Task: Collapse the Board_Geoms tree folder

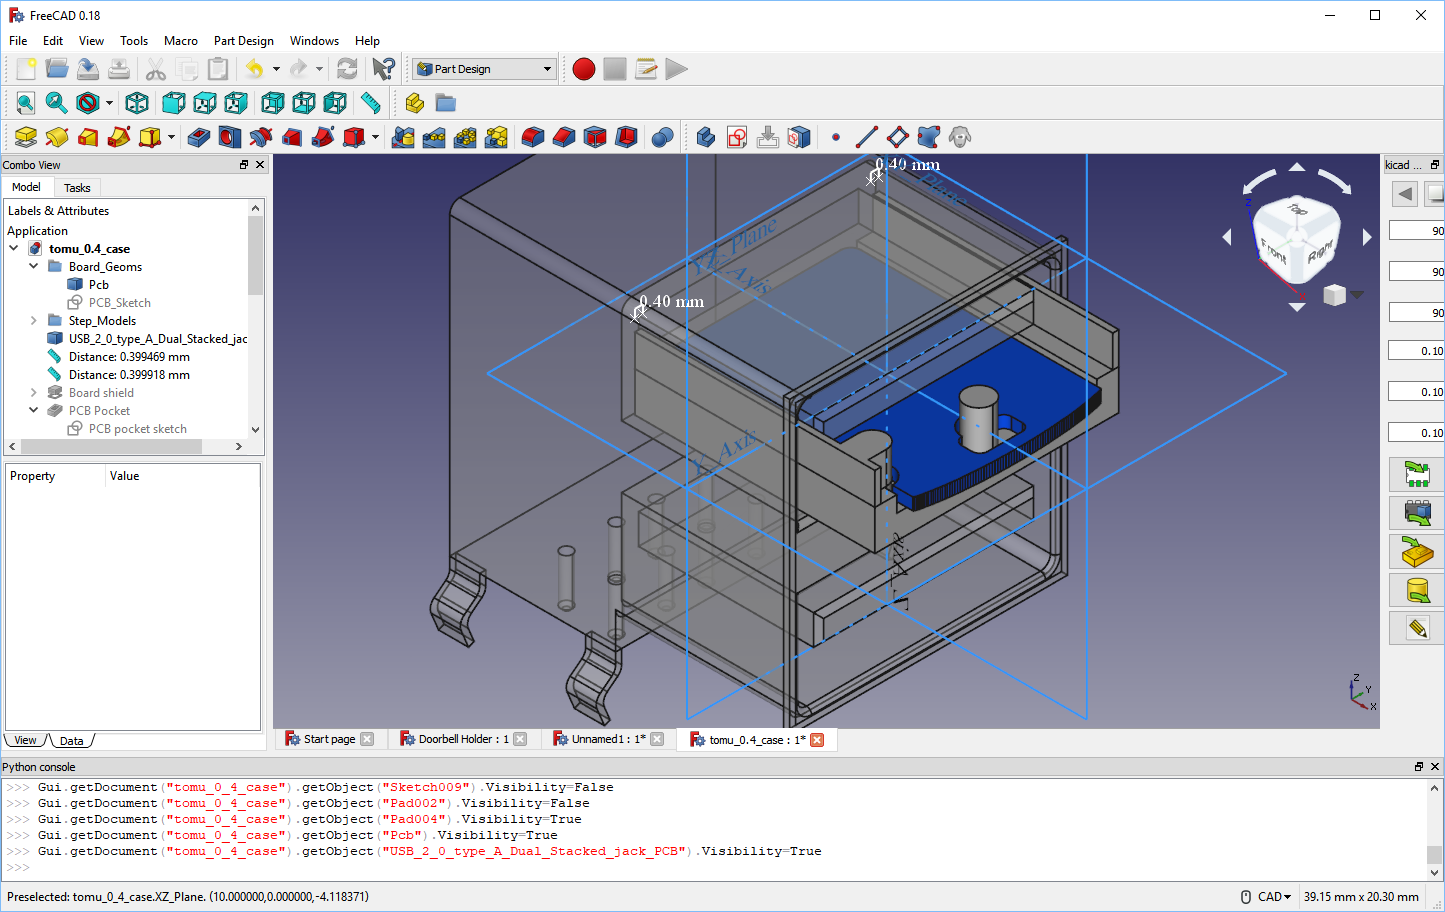Action: (x=34, y=267)
